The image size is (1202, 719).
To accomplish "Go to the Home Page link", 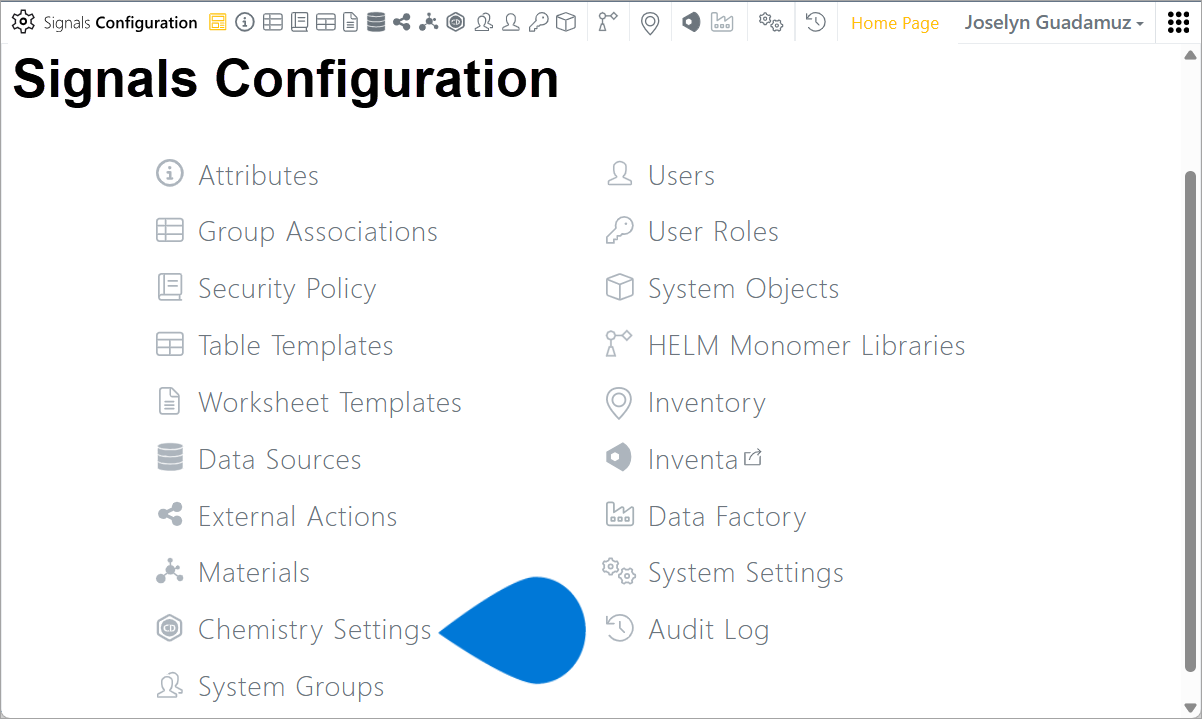I will [x=895, y=23].
